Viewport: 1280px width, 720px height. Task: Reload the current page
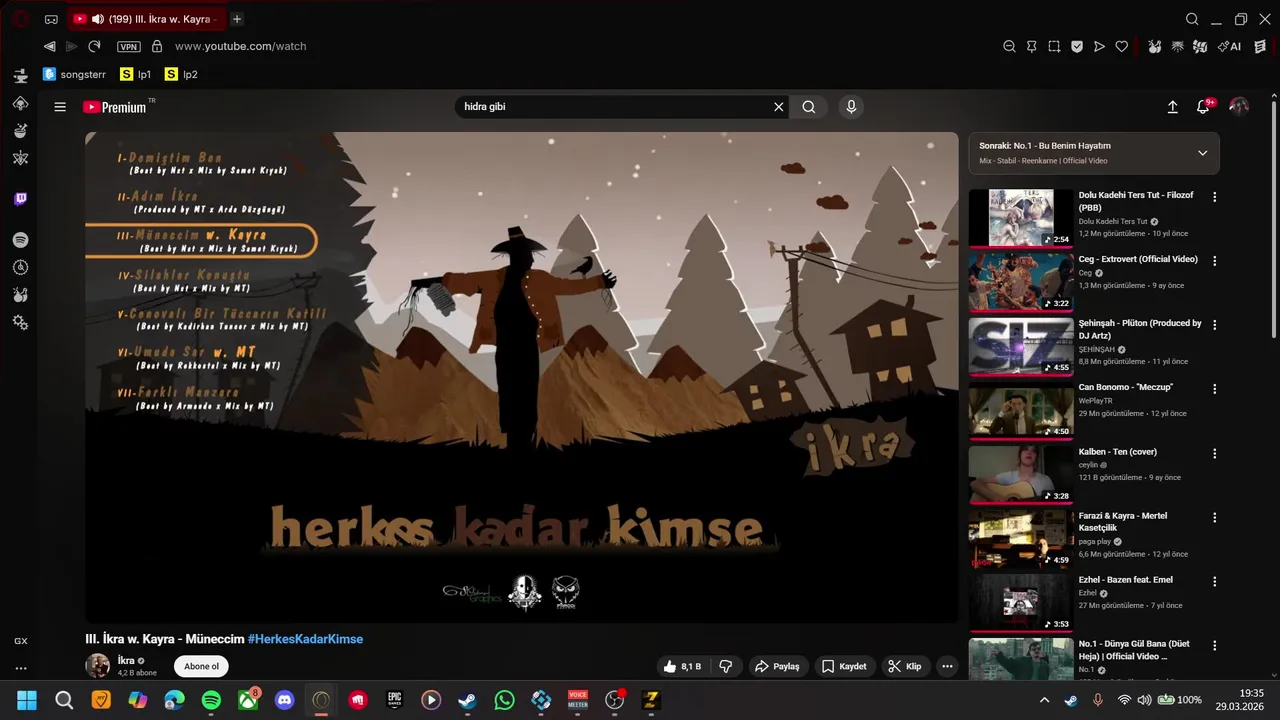94,46
